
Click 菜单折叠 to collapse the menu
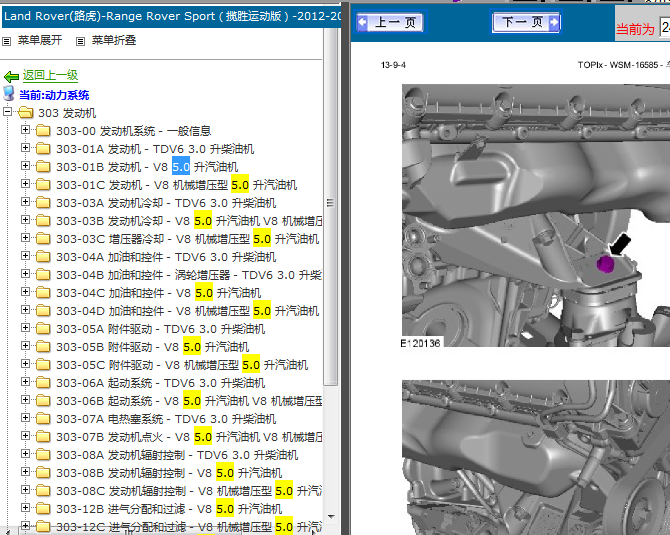click(x=114, y=41)
